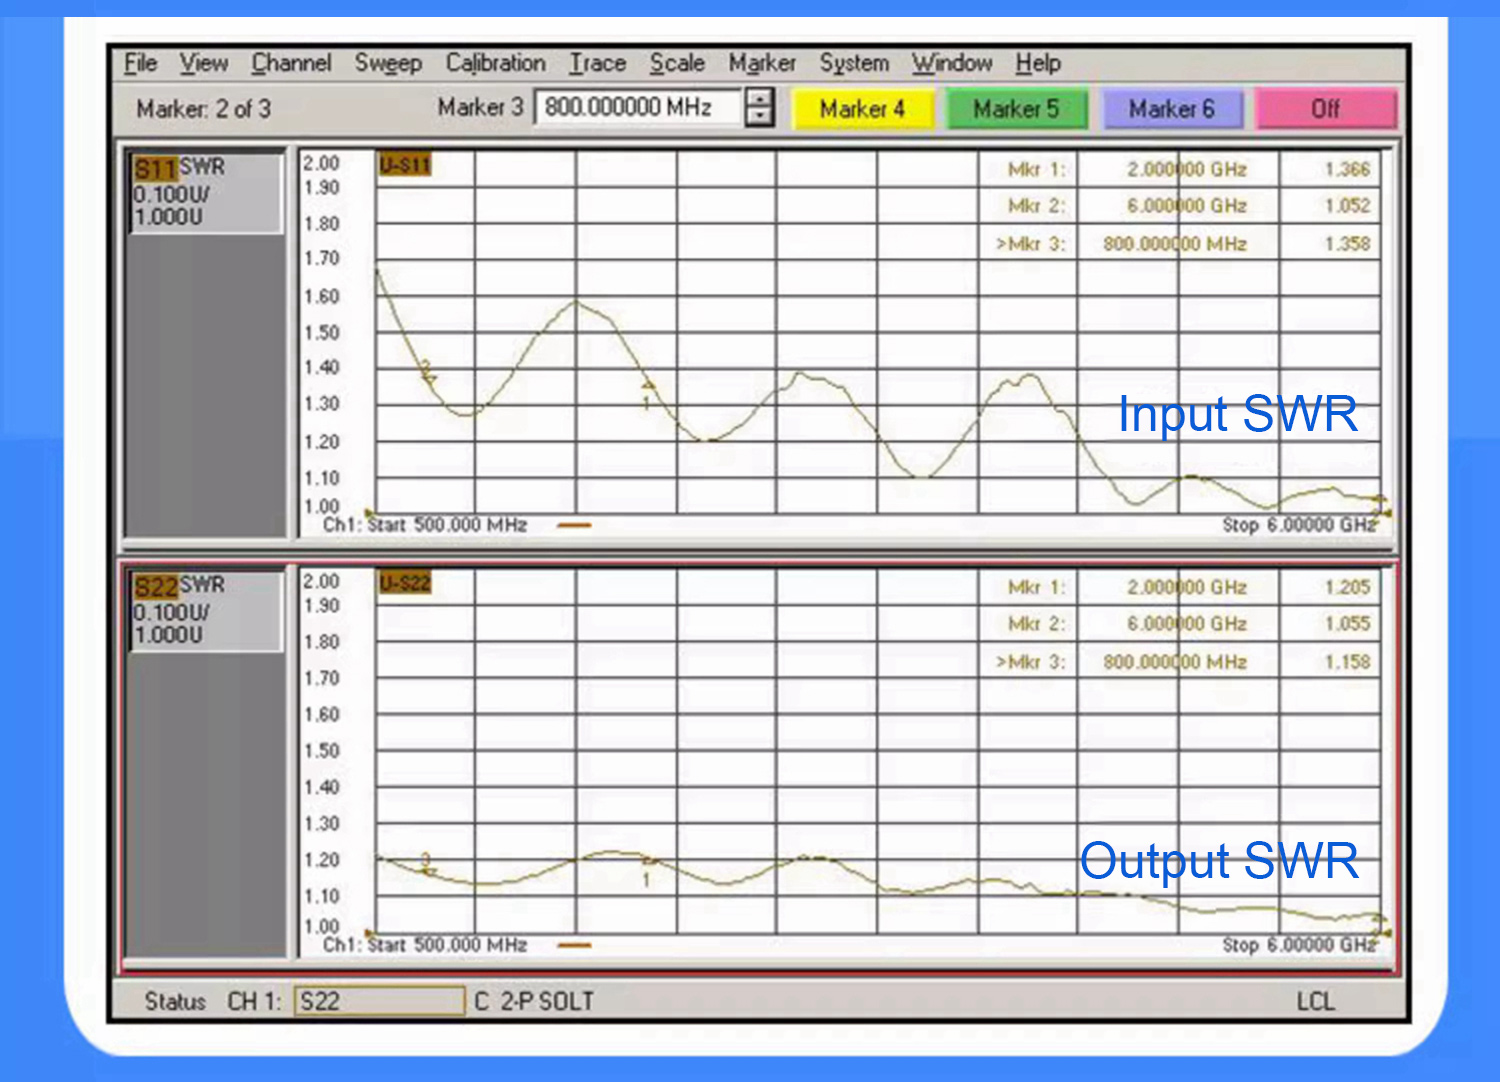This screenshot has height=1082, width=1500.
Task: Click the Marker 3 frequency input field
Action: pyautogui.click(x=638, y=107)
